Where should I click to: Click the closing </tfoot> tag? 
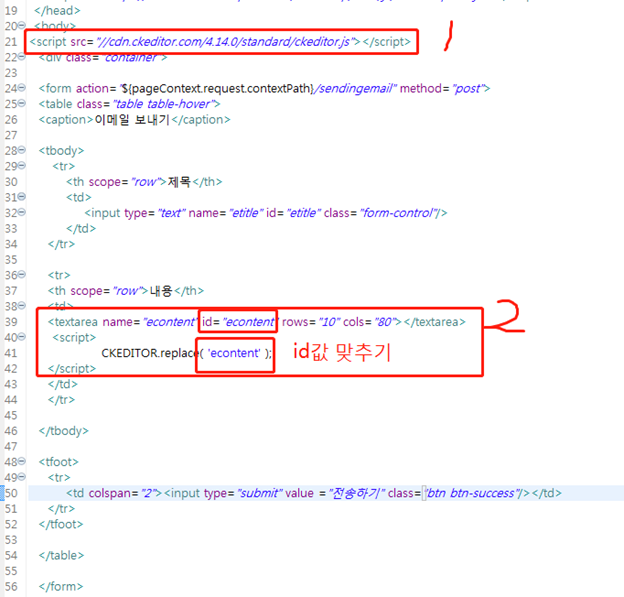coord(61,525)
